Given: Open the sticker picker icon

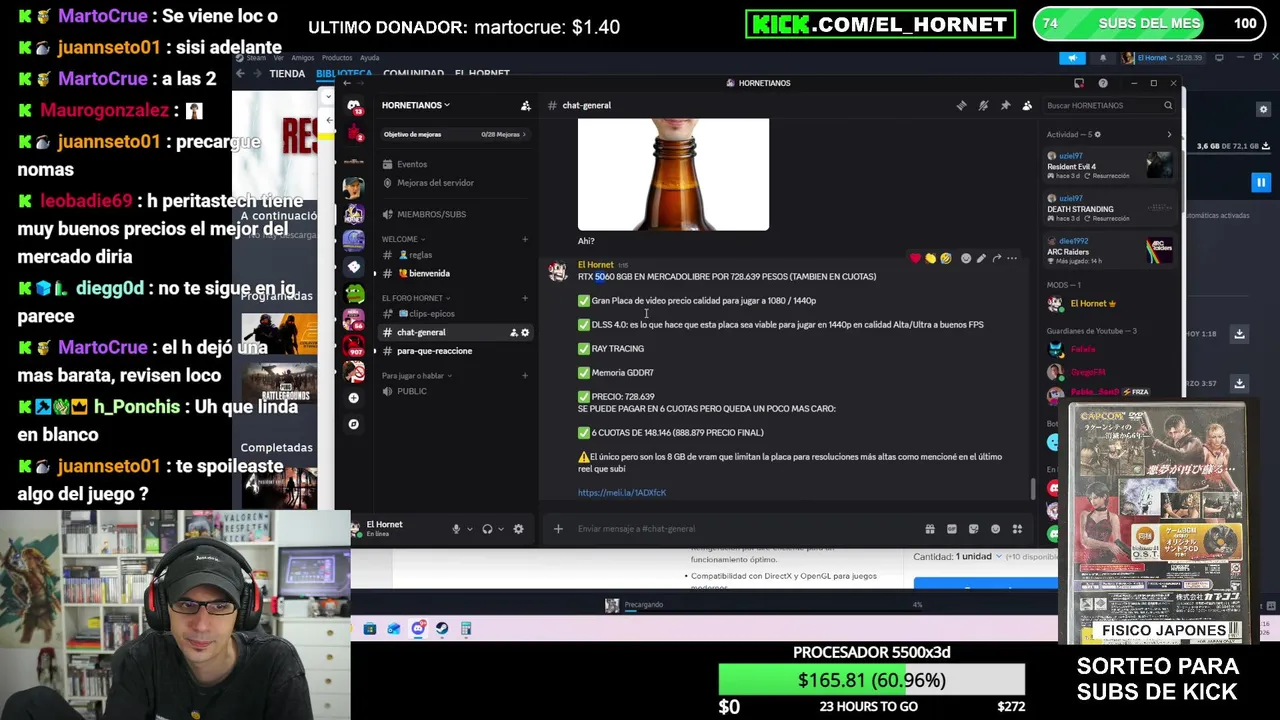Looking at the screenshot, I should (x=973, y=529).
